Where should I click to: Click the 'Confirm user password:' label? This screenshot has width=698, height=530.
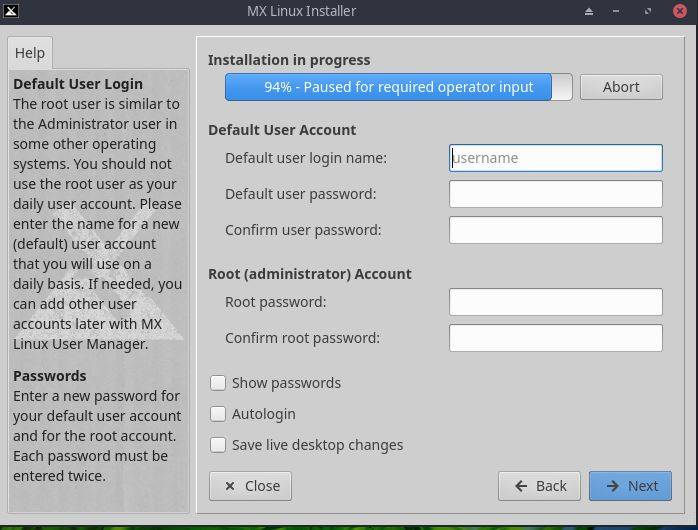pyautogui.click(x=303, y=230)
